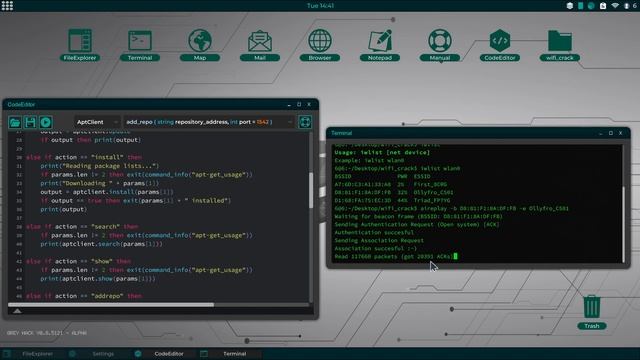Open the Trash icon on desktop
Screen dimensions: 640x360
click(592, 312)
